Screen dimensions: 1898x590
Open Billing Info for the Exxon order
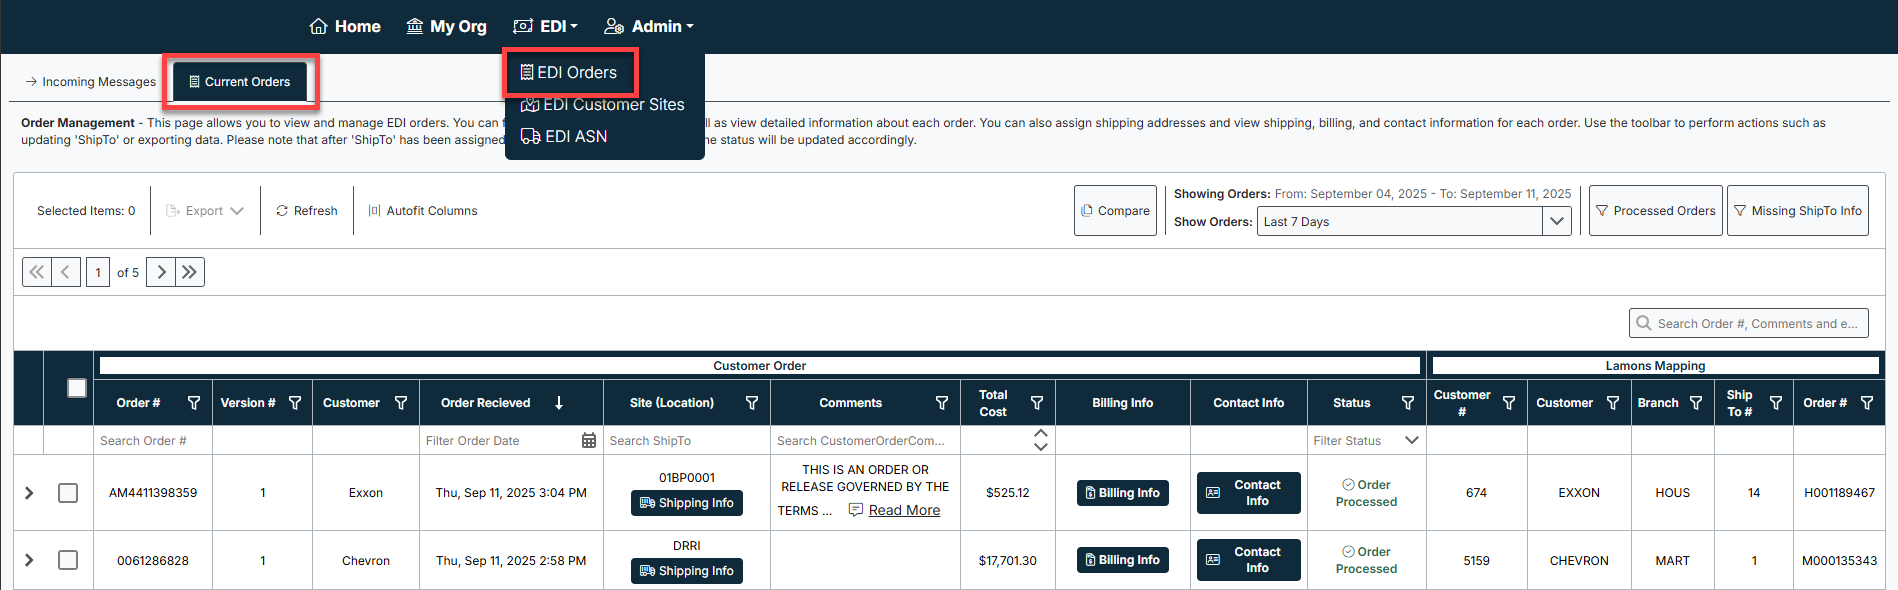point(1122,493)
